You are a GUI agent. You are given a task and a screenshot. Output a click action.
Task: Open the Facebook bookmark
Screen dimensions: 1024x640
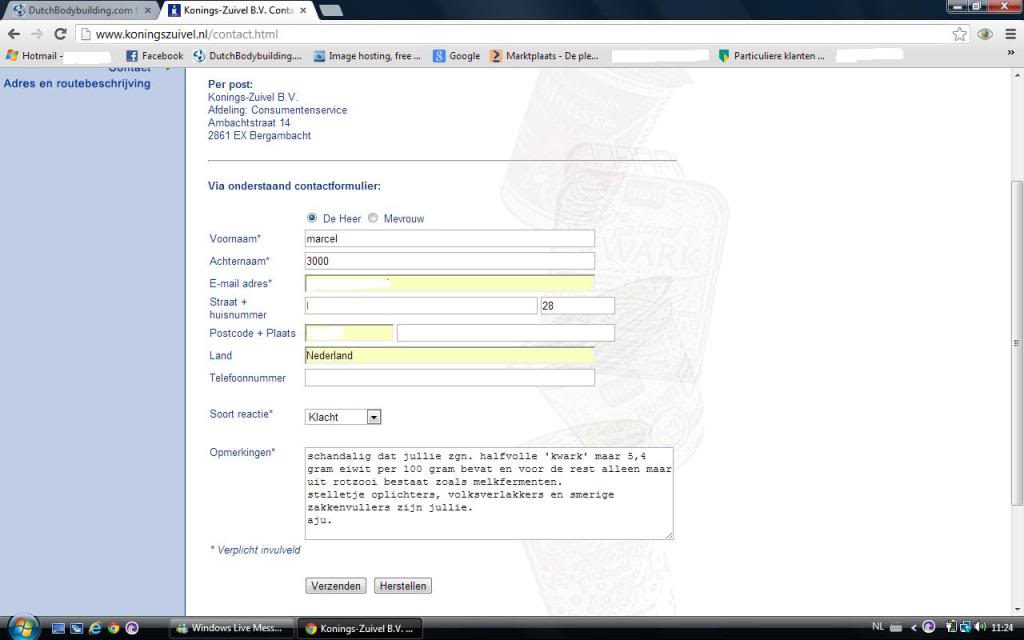pyautogui.click(x=154, y=56)
